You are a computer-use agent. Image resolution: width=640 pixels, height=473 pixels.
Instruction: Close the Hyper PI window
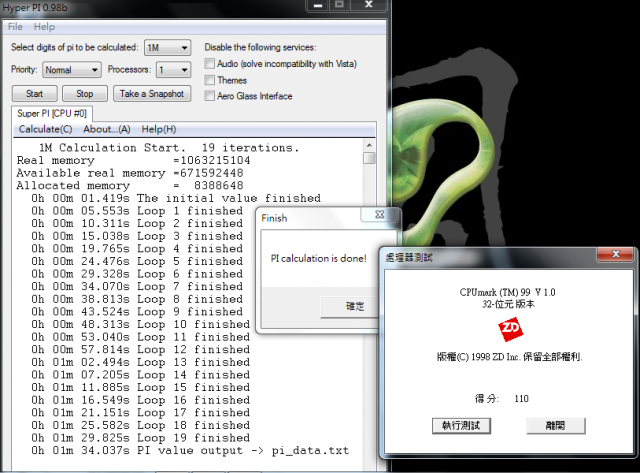(369, 5)
